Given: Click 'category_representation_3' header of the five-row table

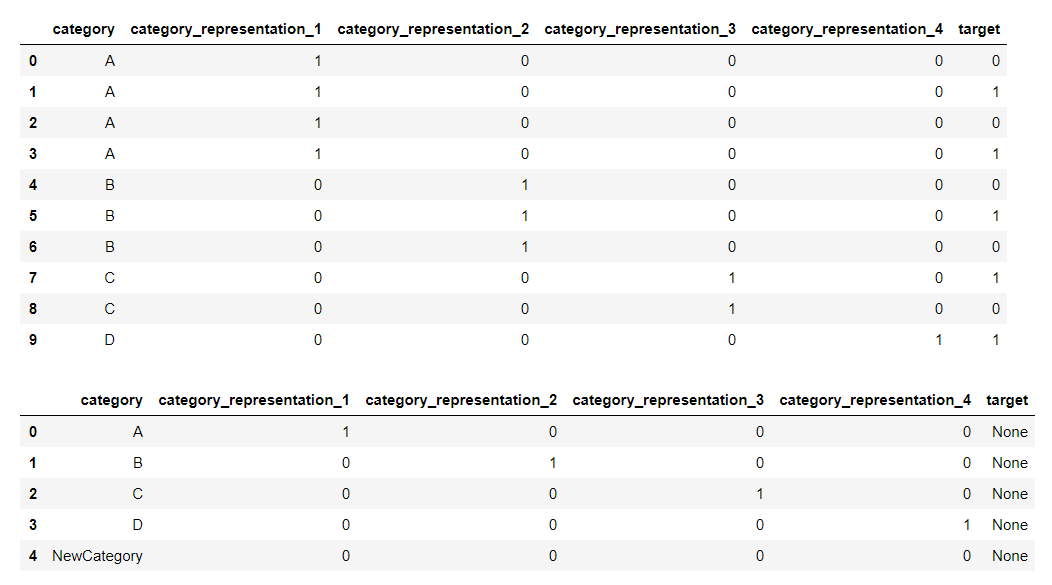Looking at the screenshot, I should [668, 401].
